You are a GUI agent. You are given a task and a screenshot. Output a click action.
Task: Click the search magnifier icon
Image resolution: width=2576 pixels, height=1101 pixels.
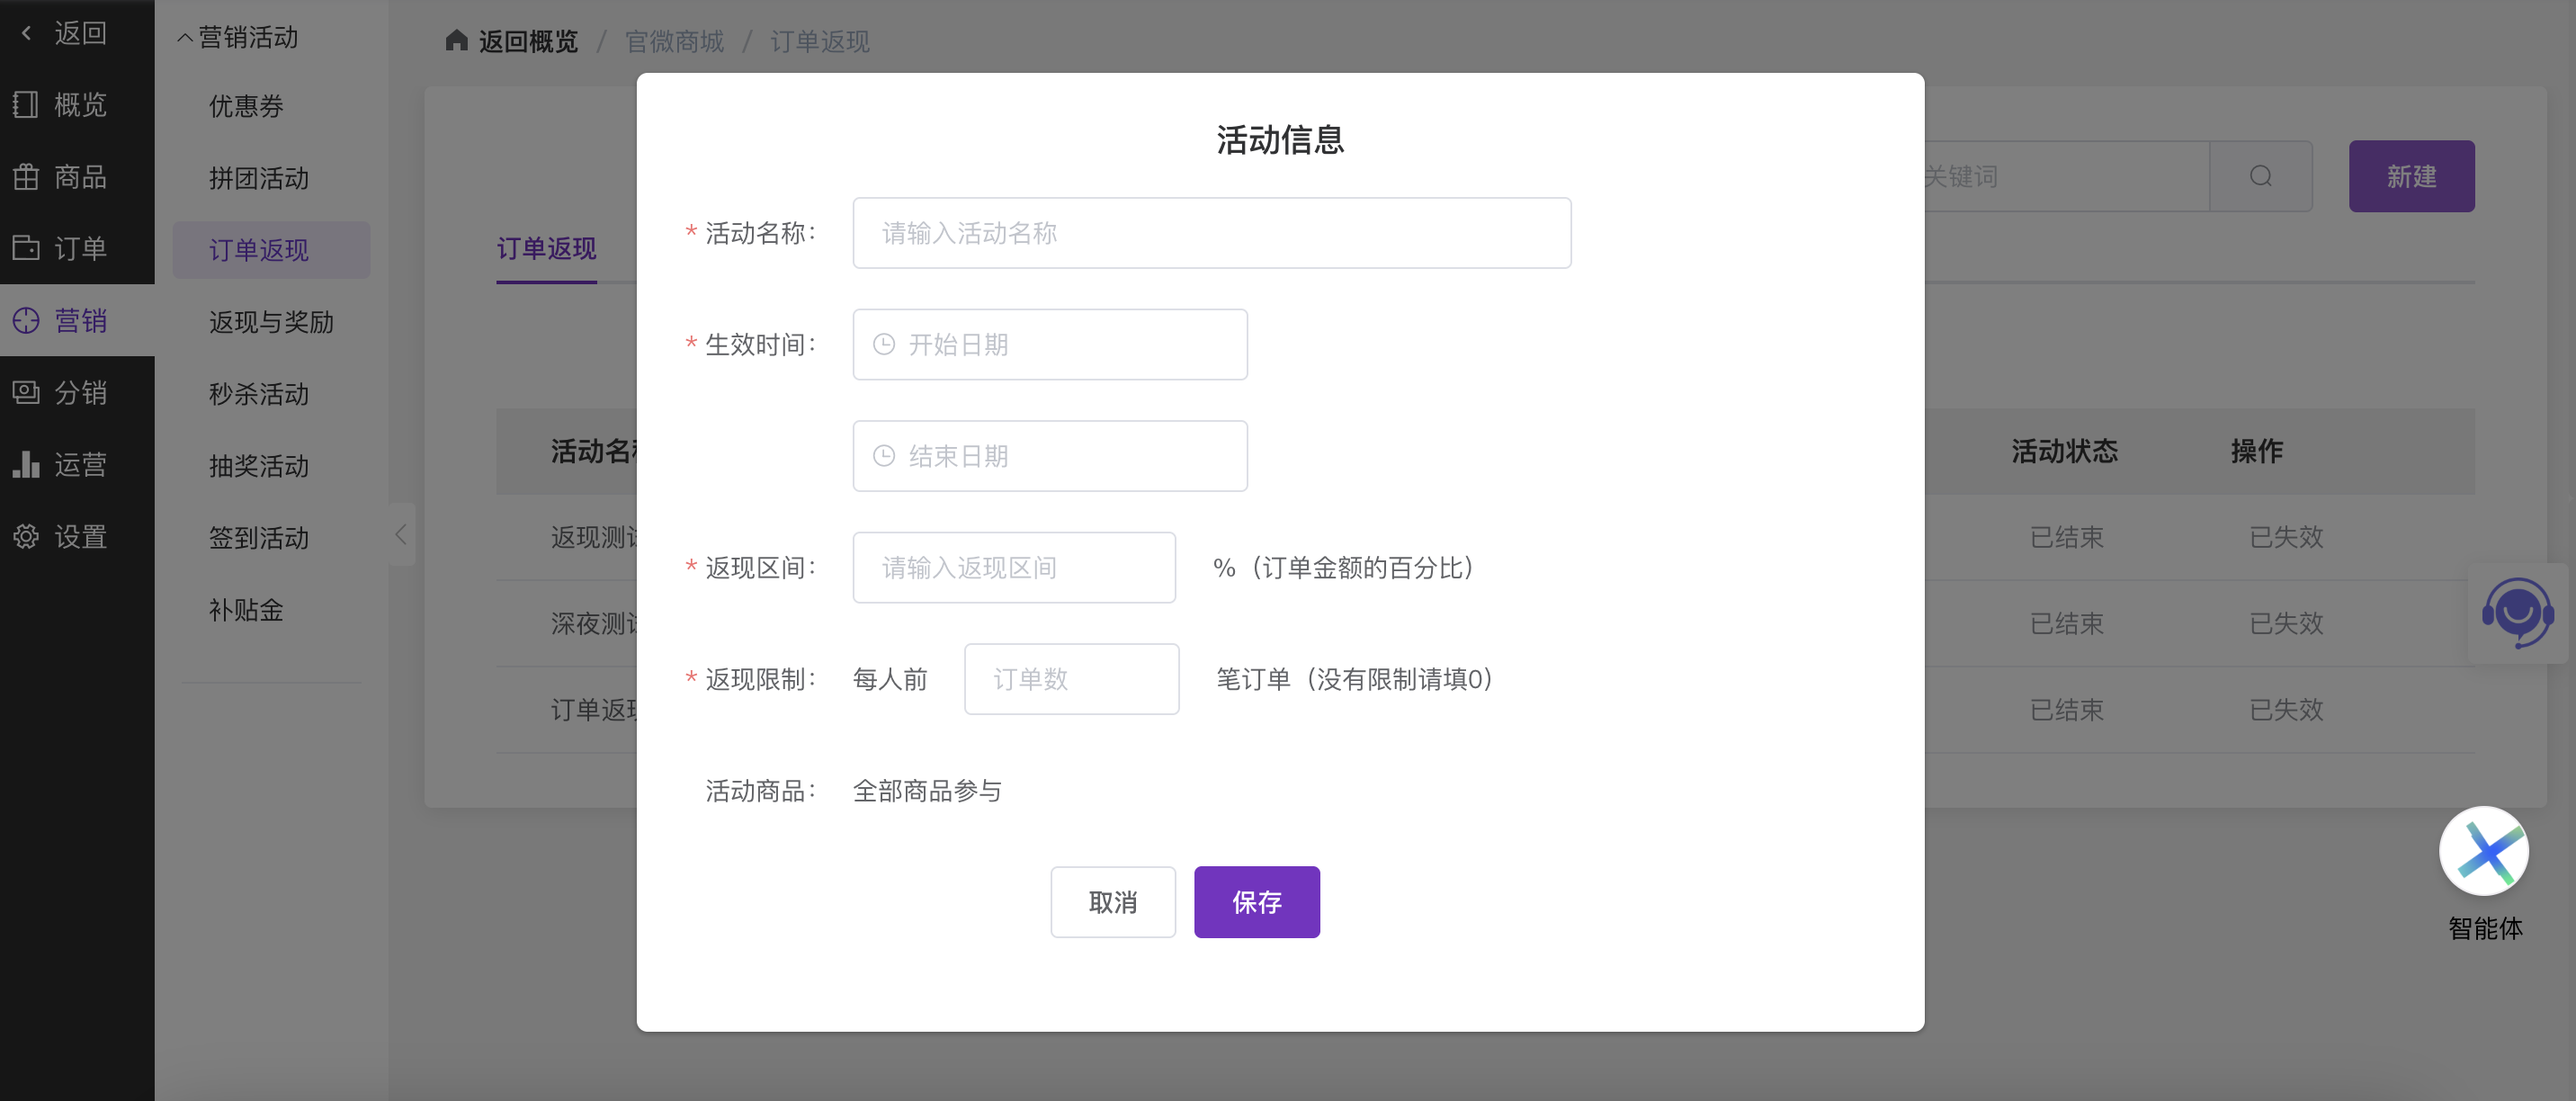pos(2260,176)
